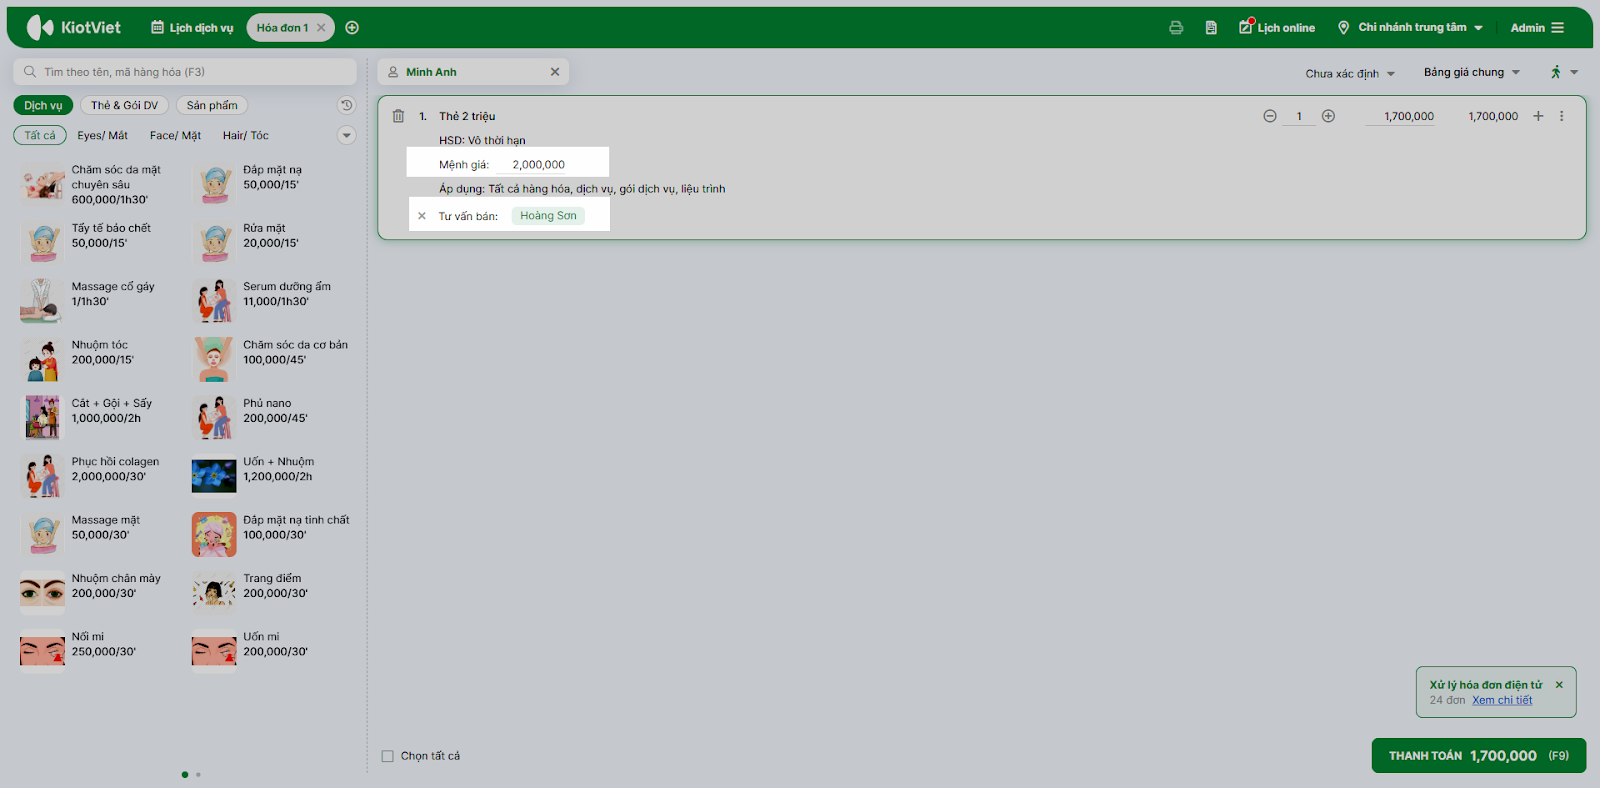Remove the Tư vấn bán consultant

click(x=422, y=216)
